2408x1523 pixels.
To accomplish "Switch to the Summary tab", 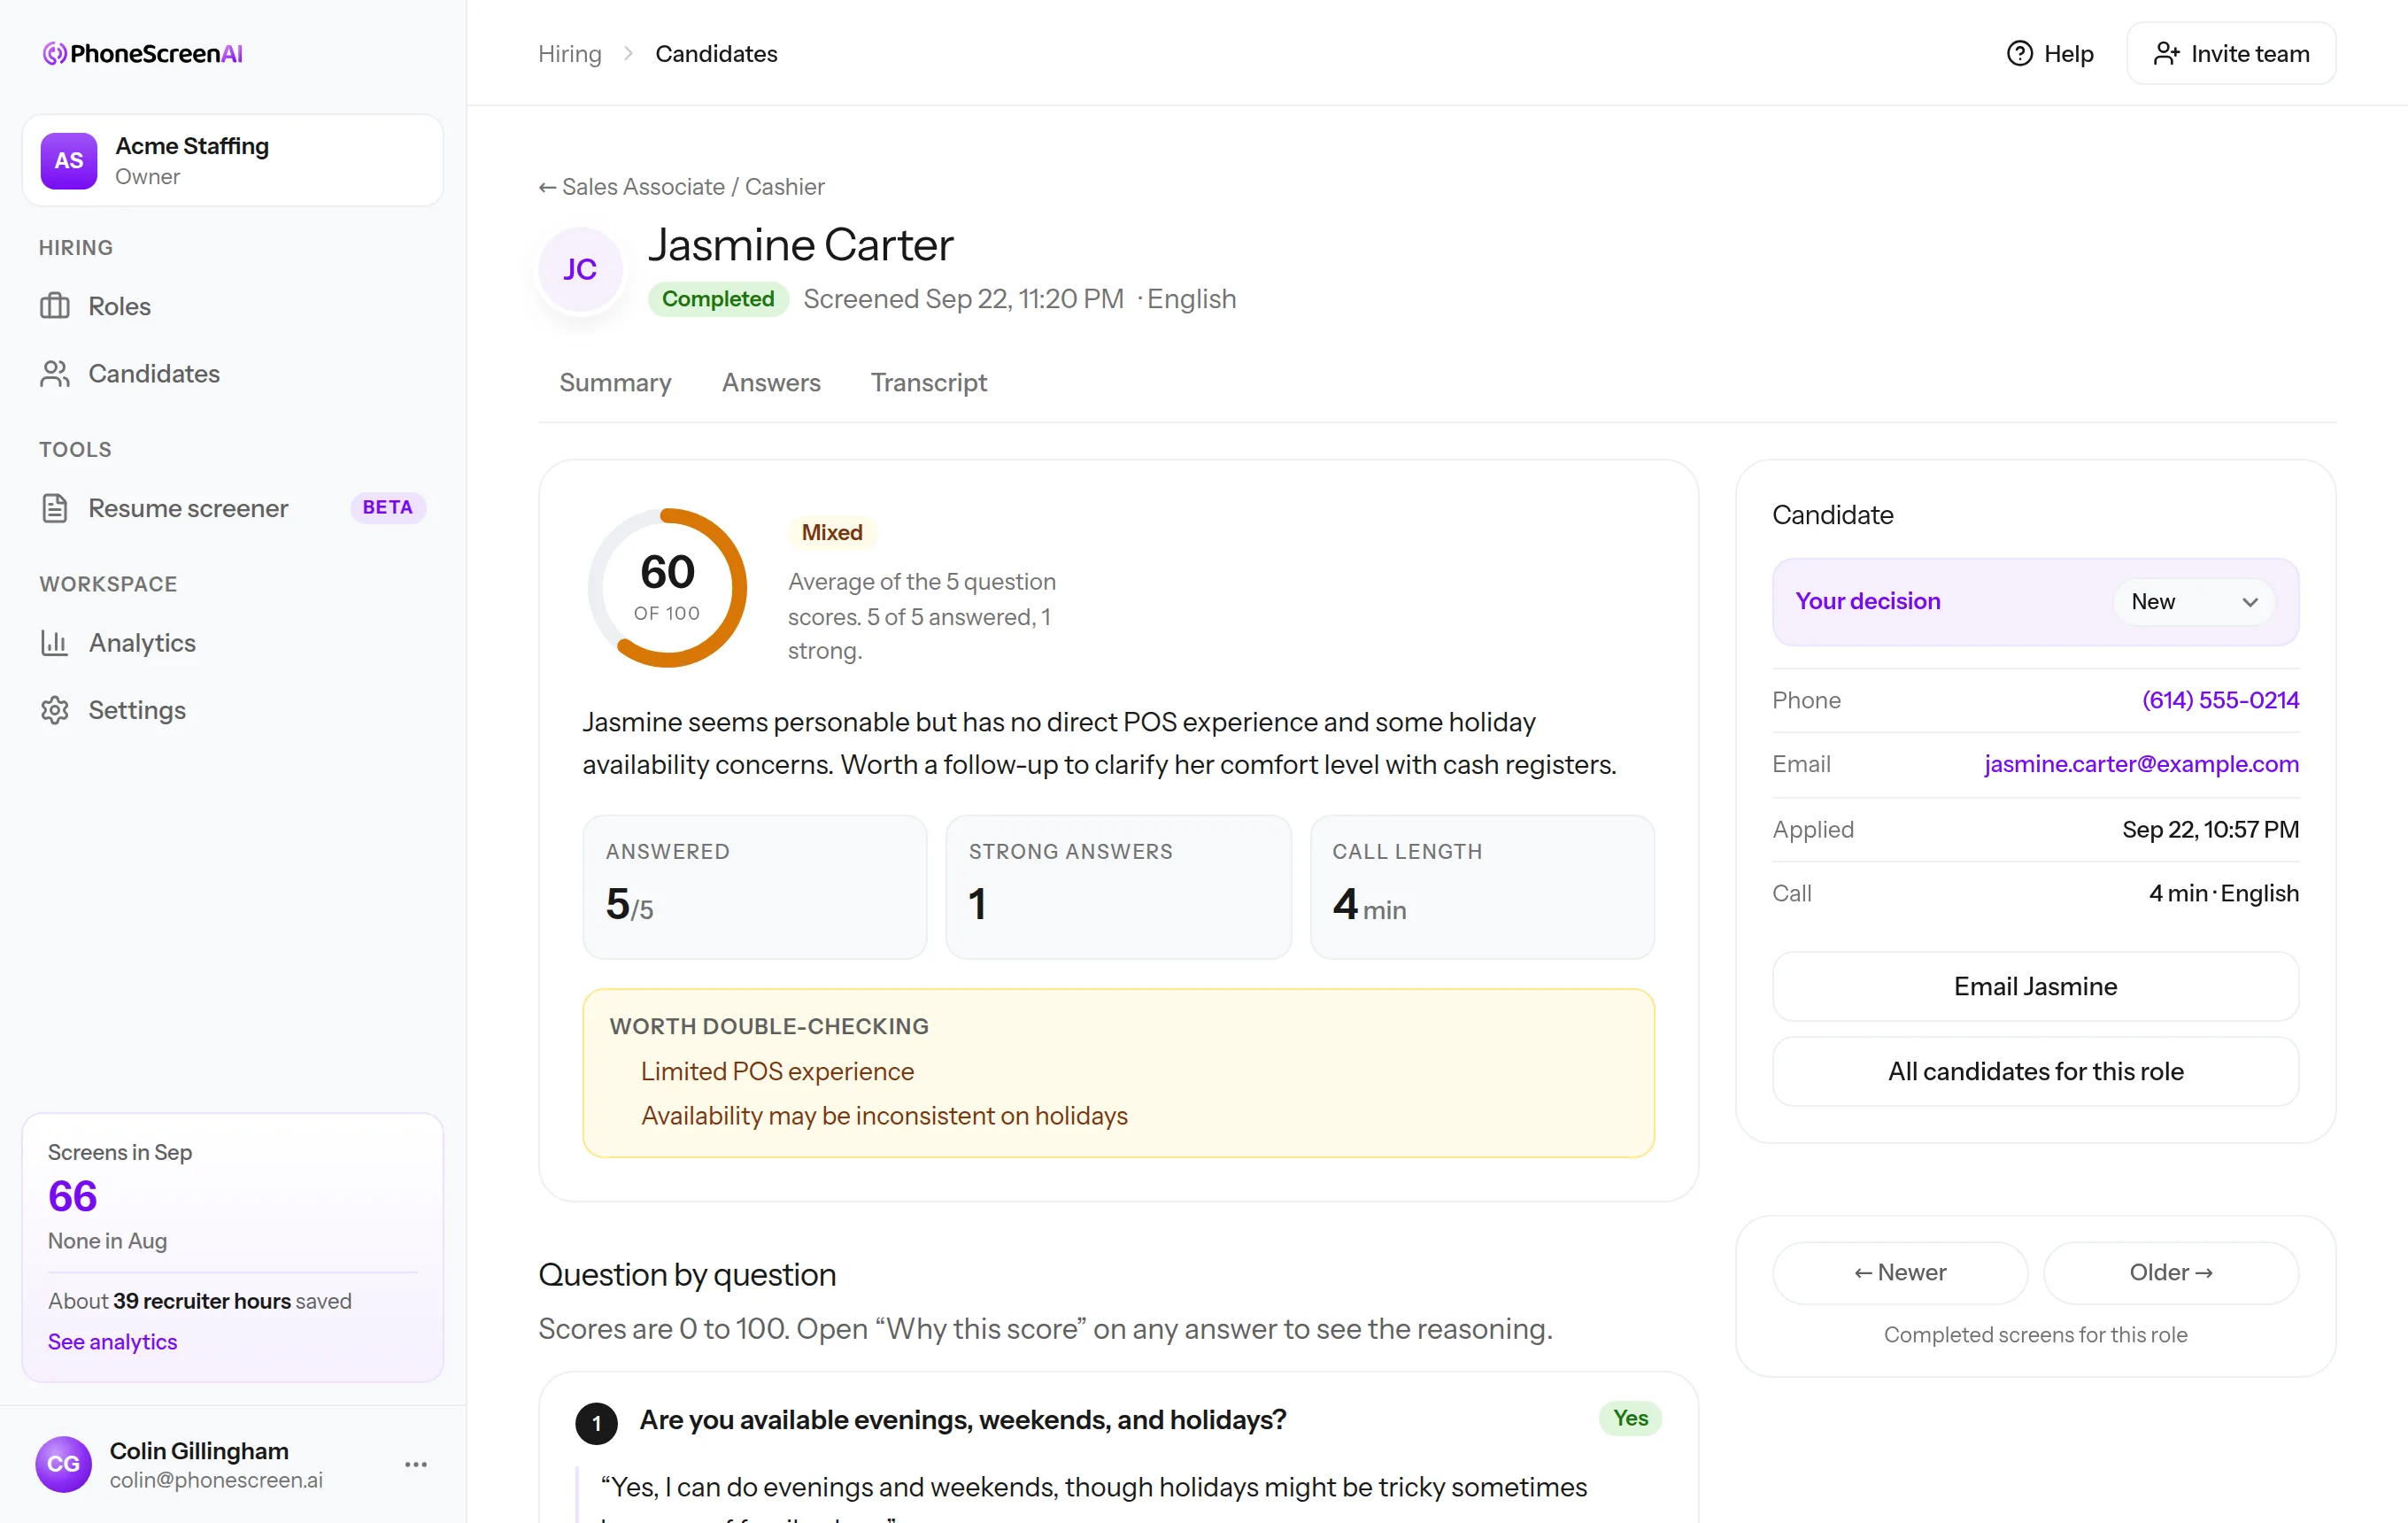I will (x=615, y=382).
